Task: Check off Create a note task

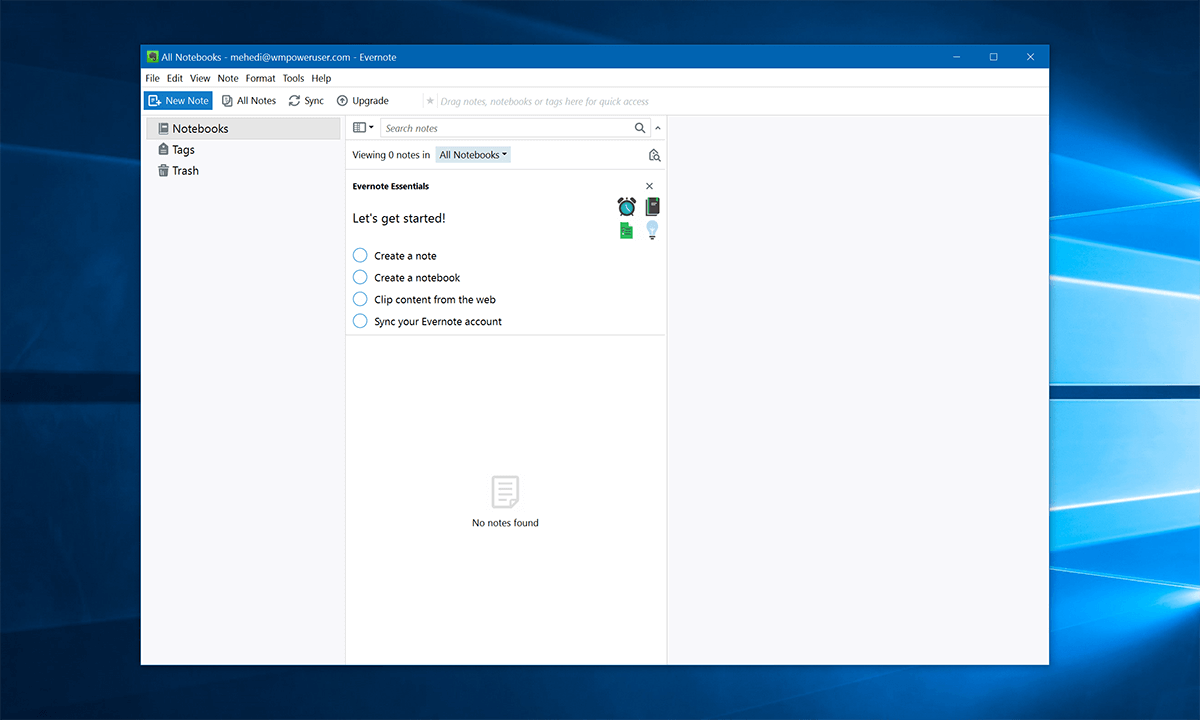Action: pos(360,255)
